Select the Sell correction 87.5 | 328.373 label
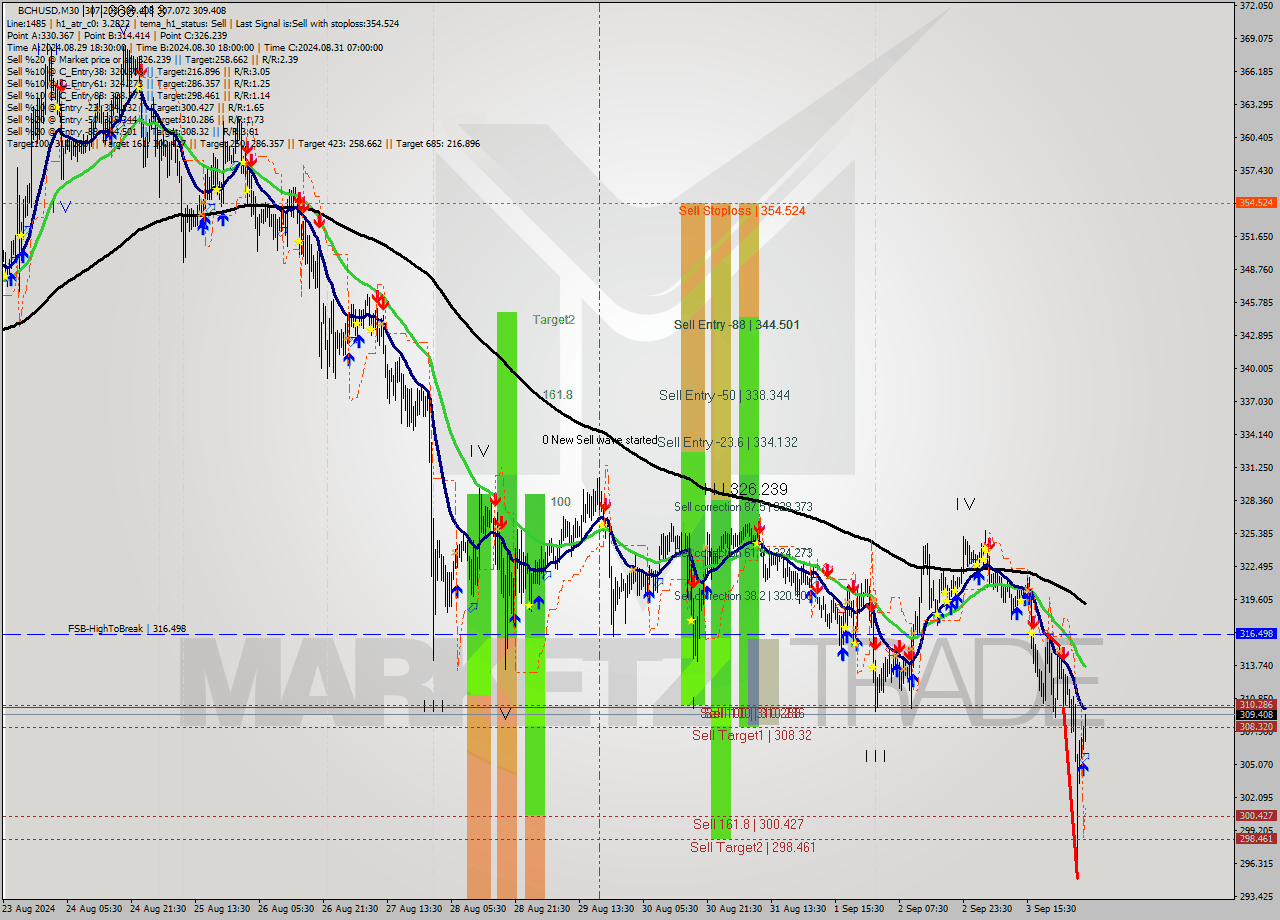The image size is (1280, 920). (x=743, y=507)
